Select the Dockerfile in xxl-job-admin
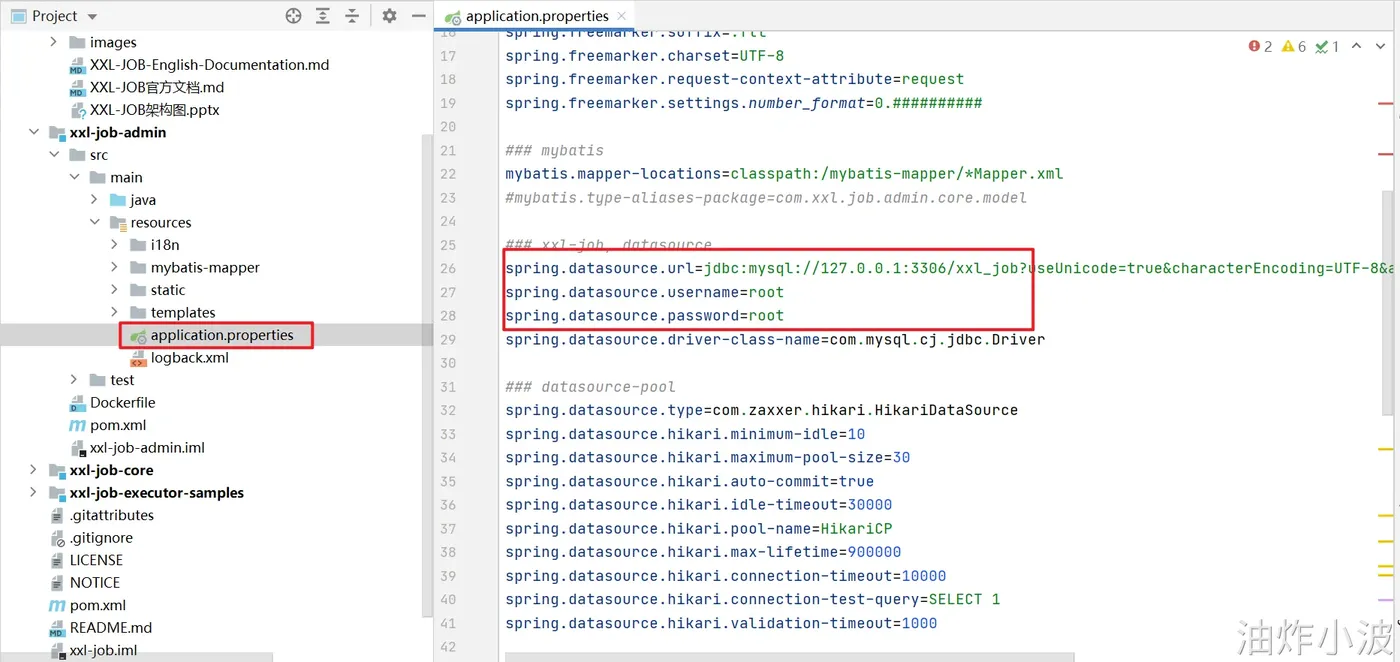The width and height of the screenshot is (1400, 662). click(x=122, y=402)
